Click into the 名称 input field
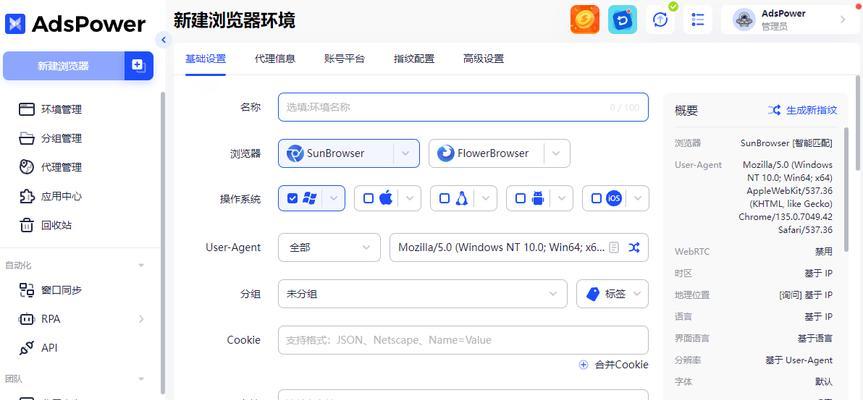863x400 pixels. click(463, 107)
